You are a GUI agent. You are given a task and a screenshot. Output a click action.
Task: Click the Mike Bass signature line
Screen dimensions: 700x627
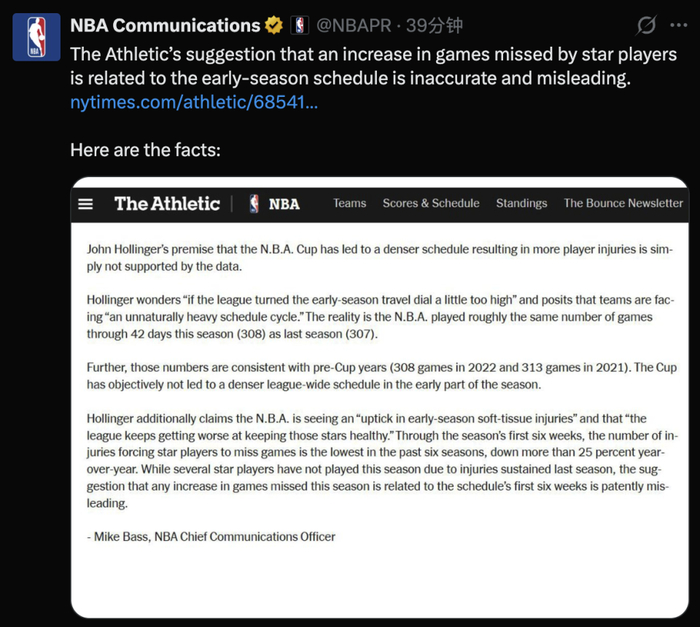211,536
